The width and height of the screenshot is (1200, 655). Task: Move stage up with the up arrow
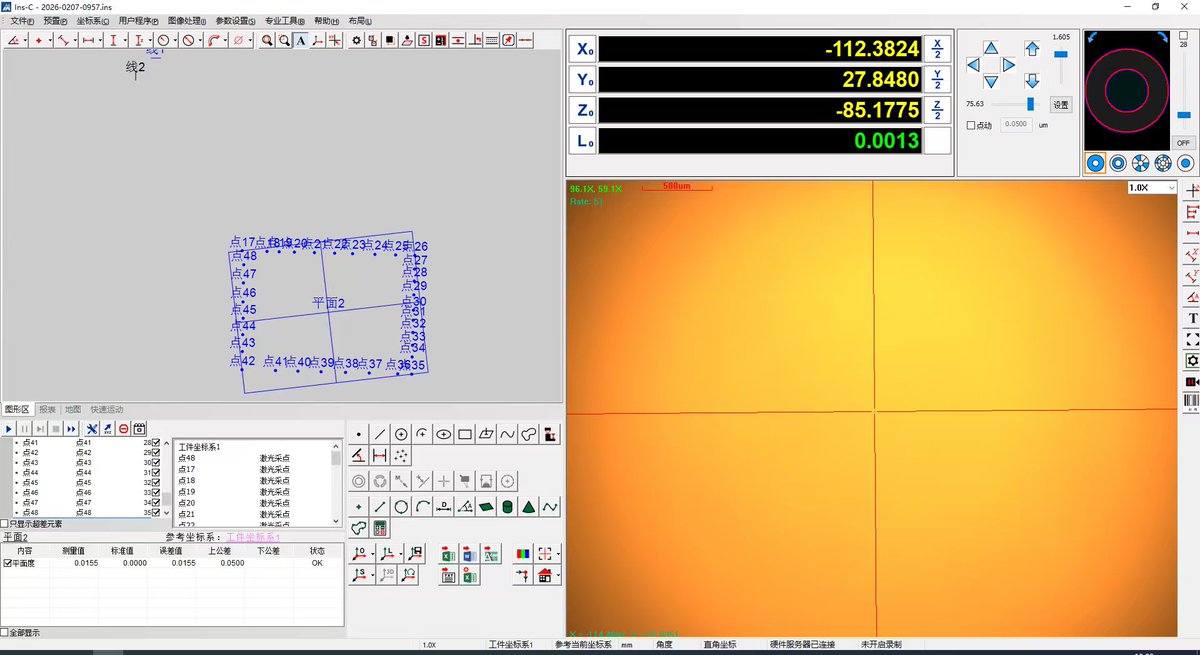click(990, 47)
